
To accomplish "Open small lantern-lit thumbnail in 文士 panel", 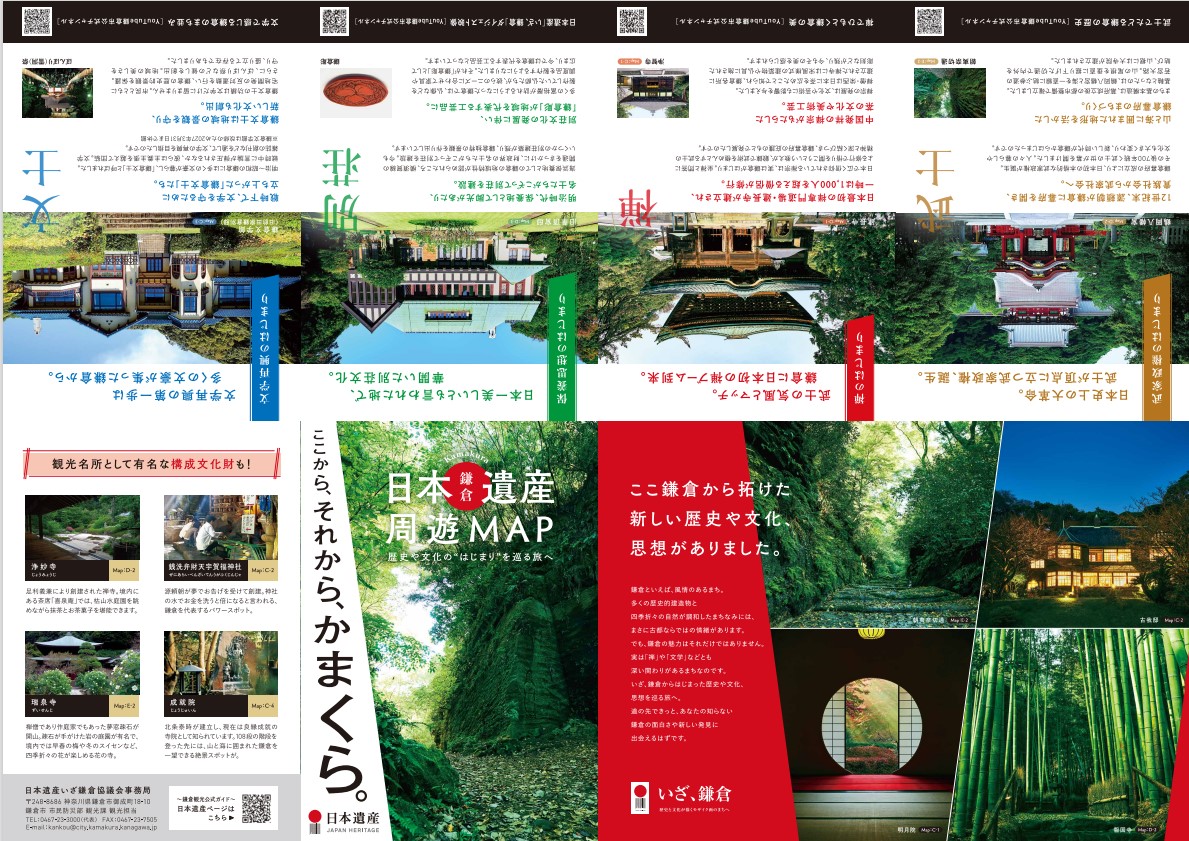I will coord(58,93).
